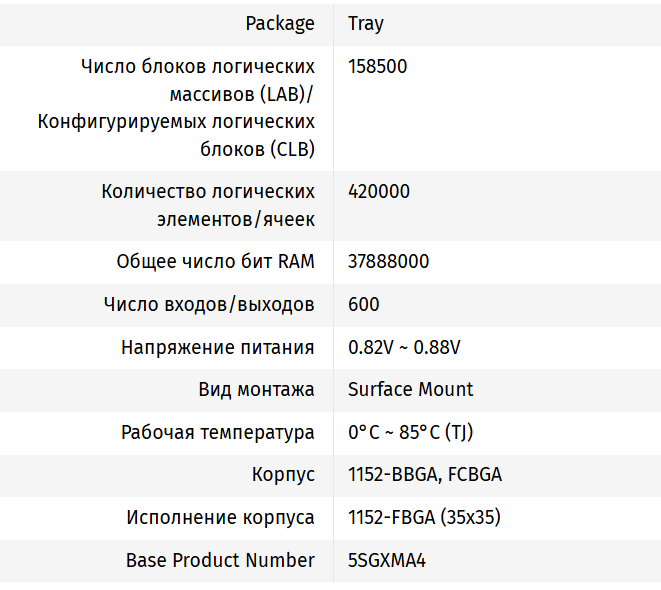Image resolution: width=661 pixels, height=590 pixels.
Task: Click the "Package" label cell
Action: 280,23
